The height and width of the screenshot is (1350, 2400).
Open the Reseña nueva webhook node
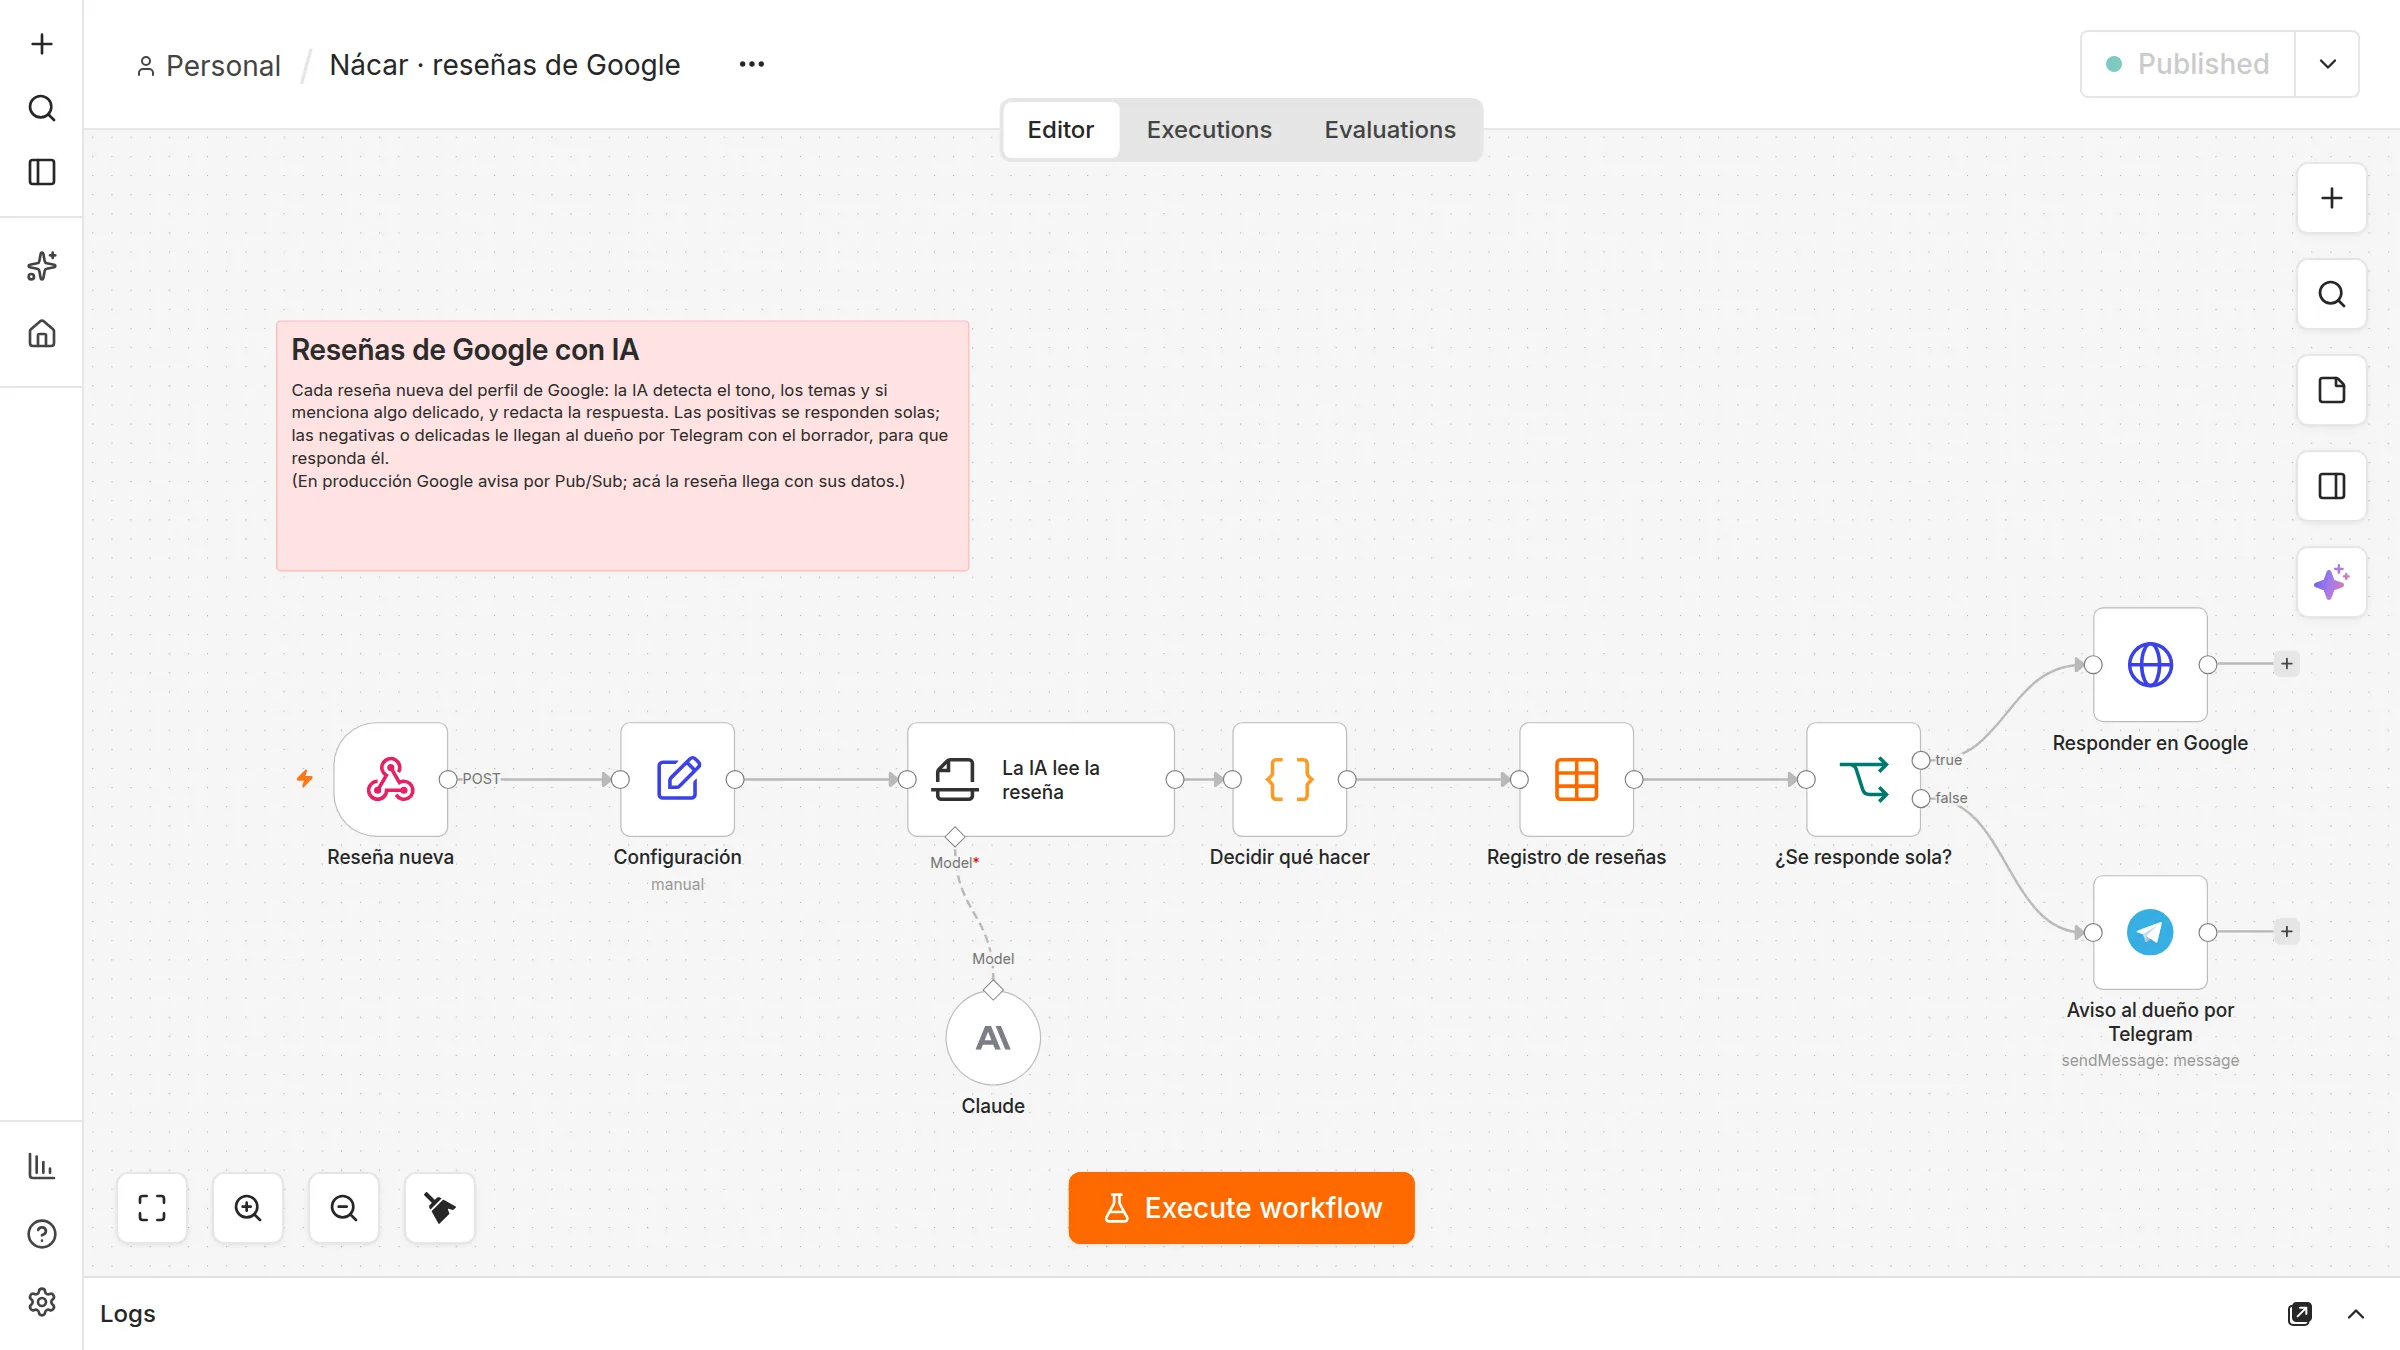coord(390,779)
